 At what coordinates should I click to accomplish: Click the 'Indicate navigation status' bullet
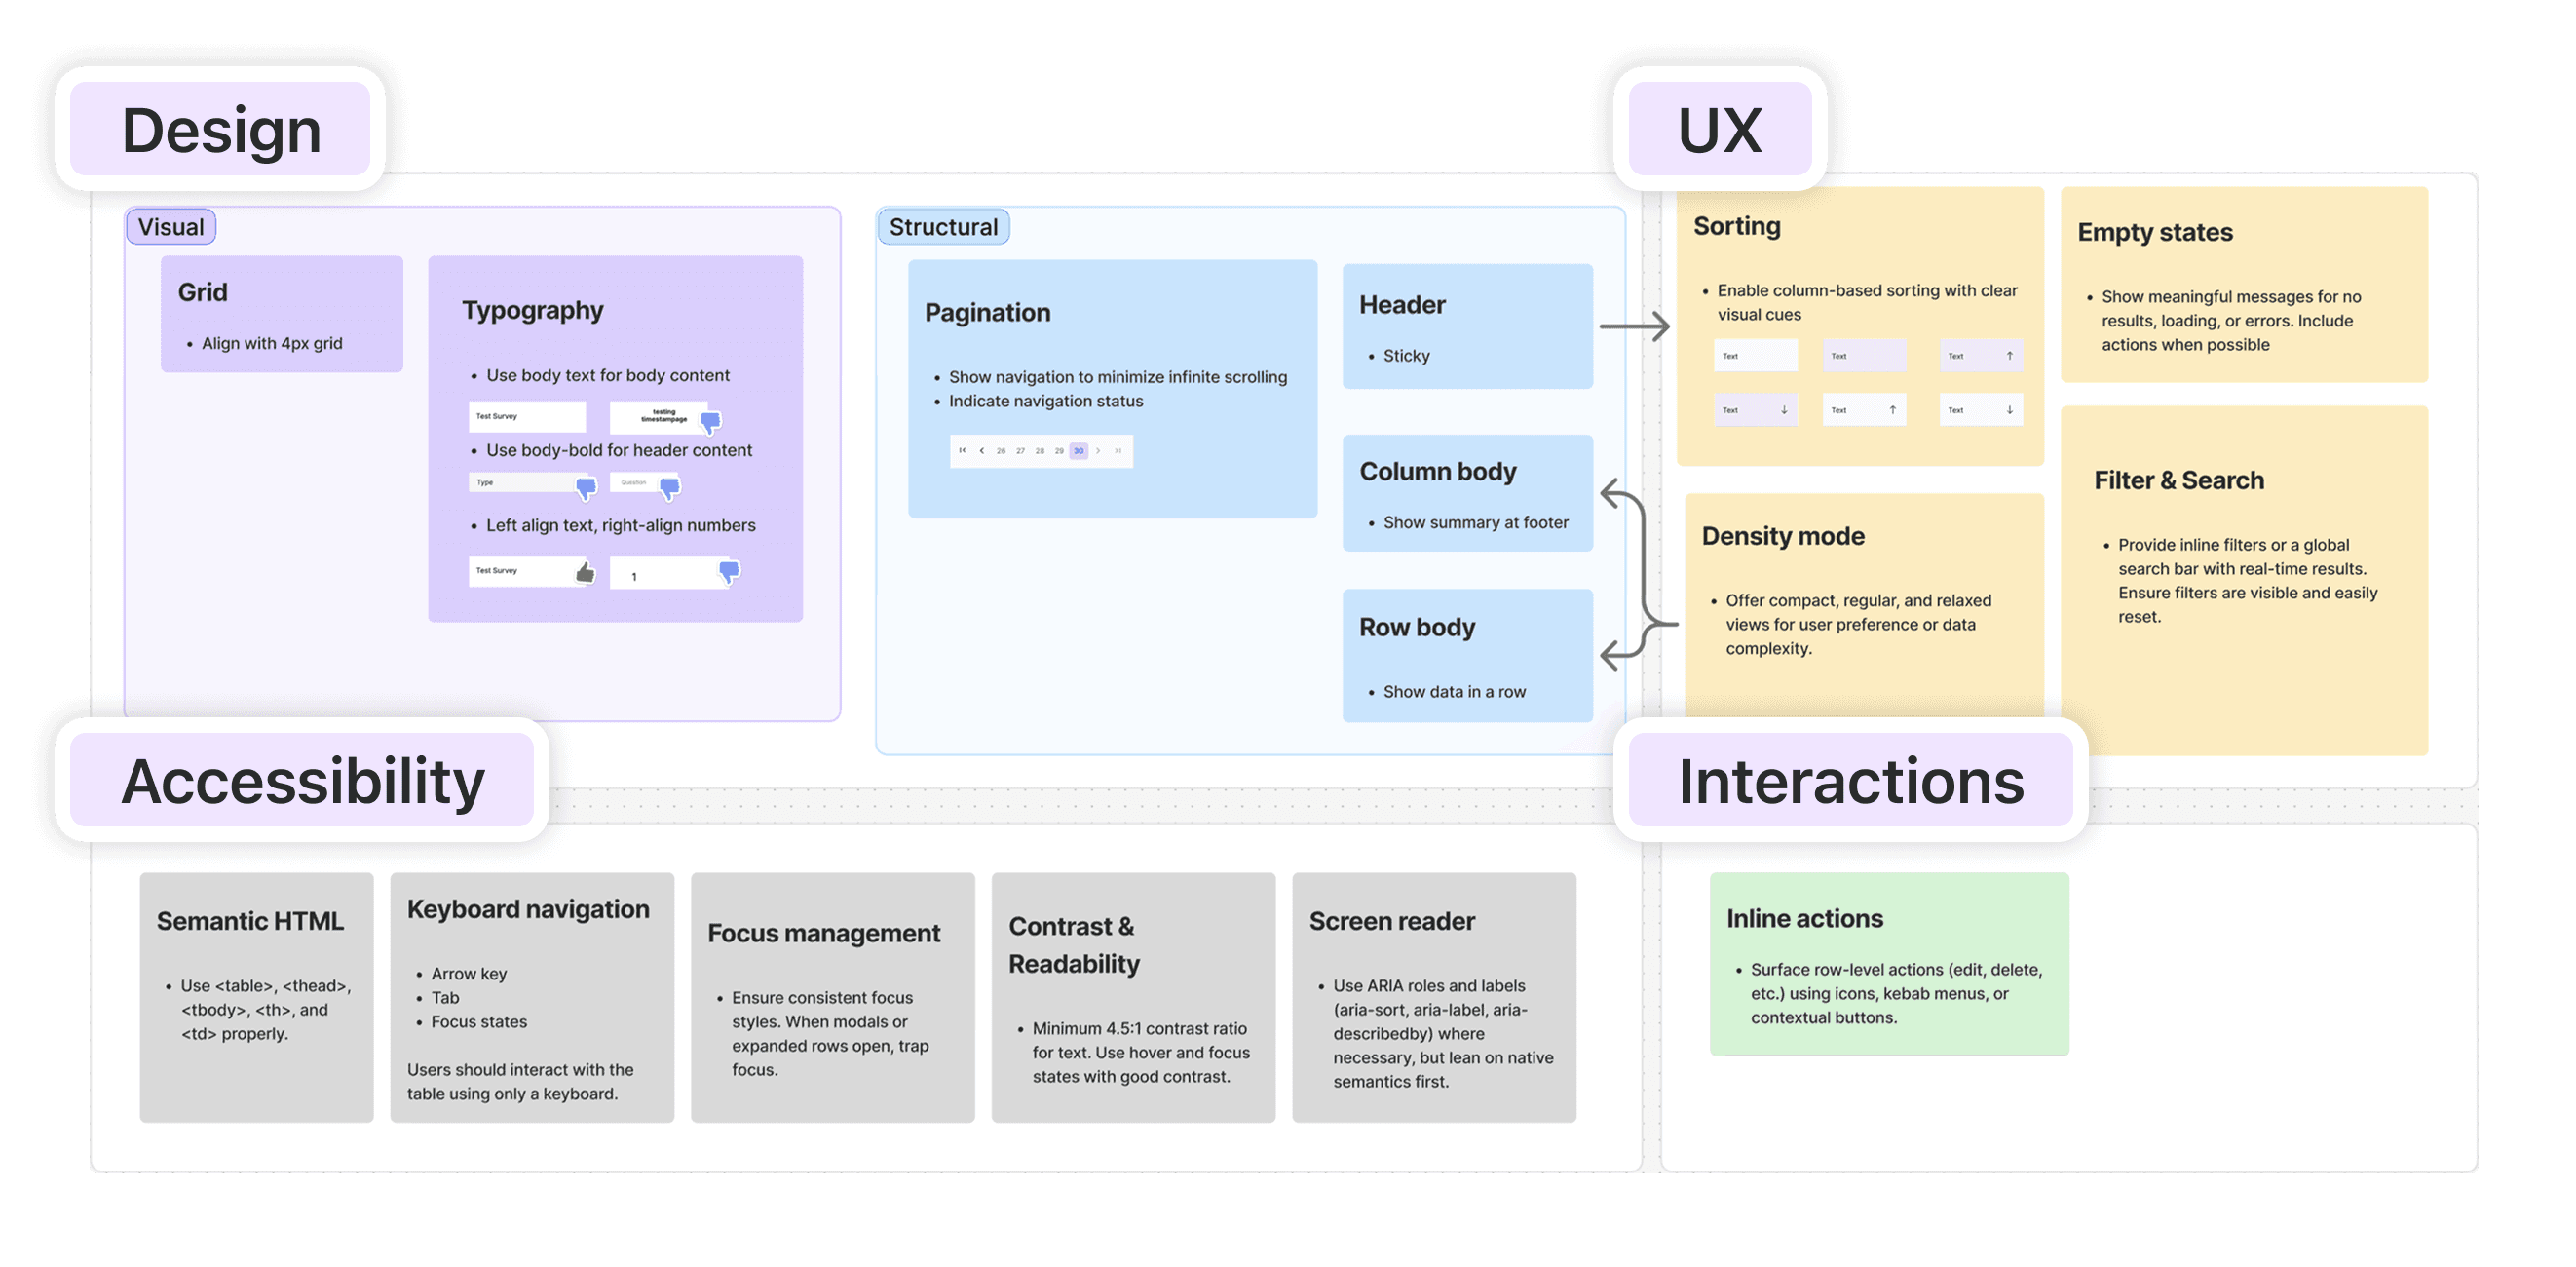tap(1046, 401)
